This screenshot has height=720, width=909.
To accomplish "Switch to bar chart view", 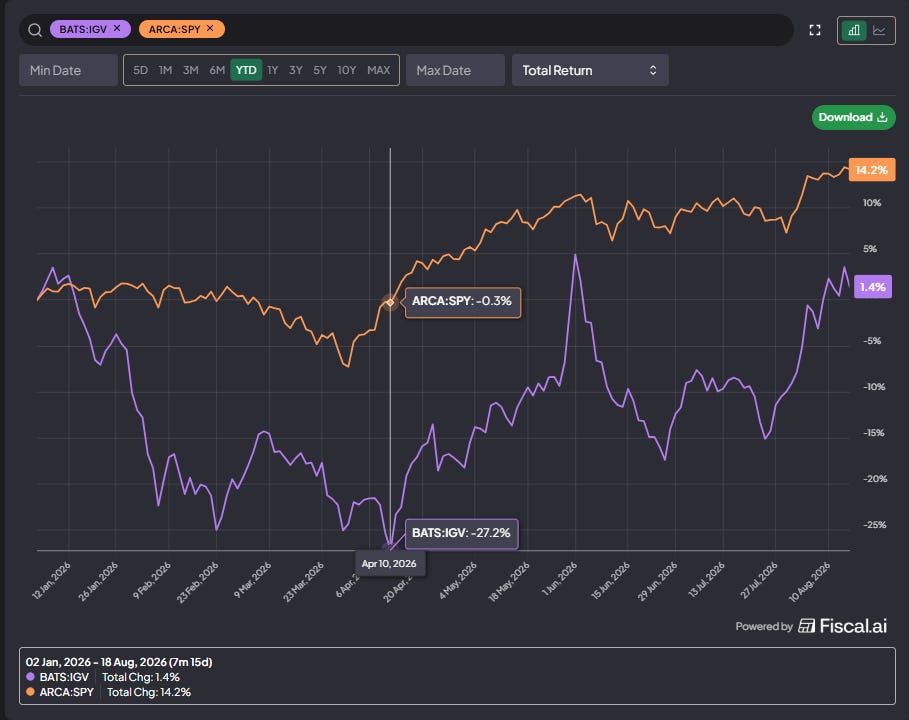I will point(854,30).
